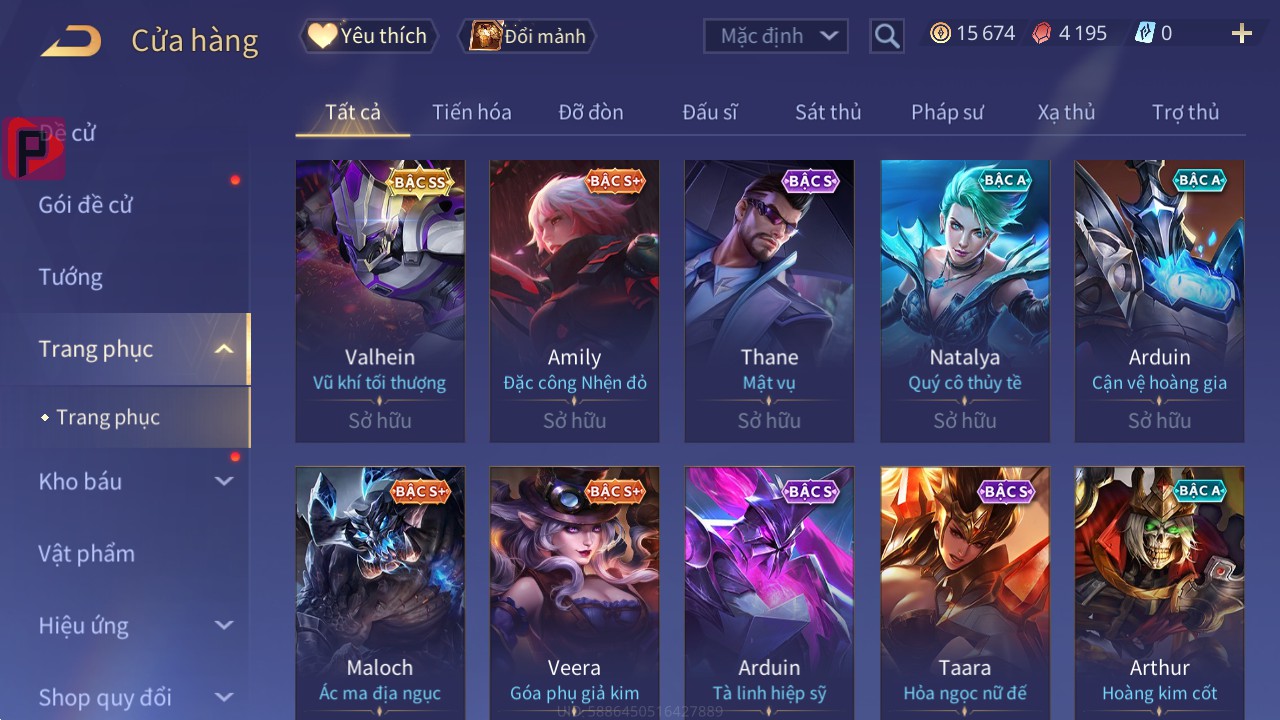Open Đổi mảnh chest exchange
The height and width of the screenshot is (720, 1280).
tap(527, 36)
